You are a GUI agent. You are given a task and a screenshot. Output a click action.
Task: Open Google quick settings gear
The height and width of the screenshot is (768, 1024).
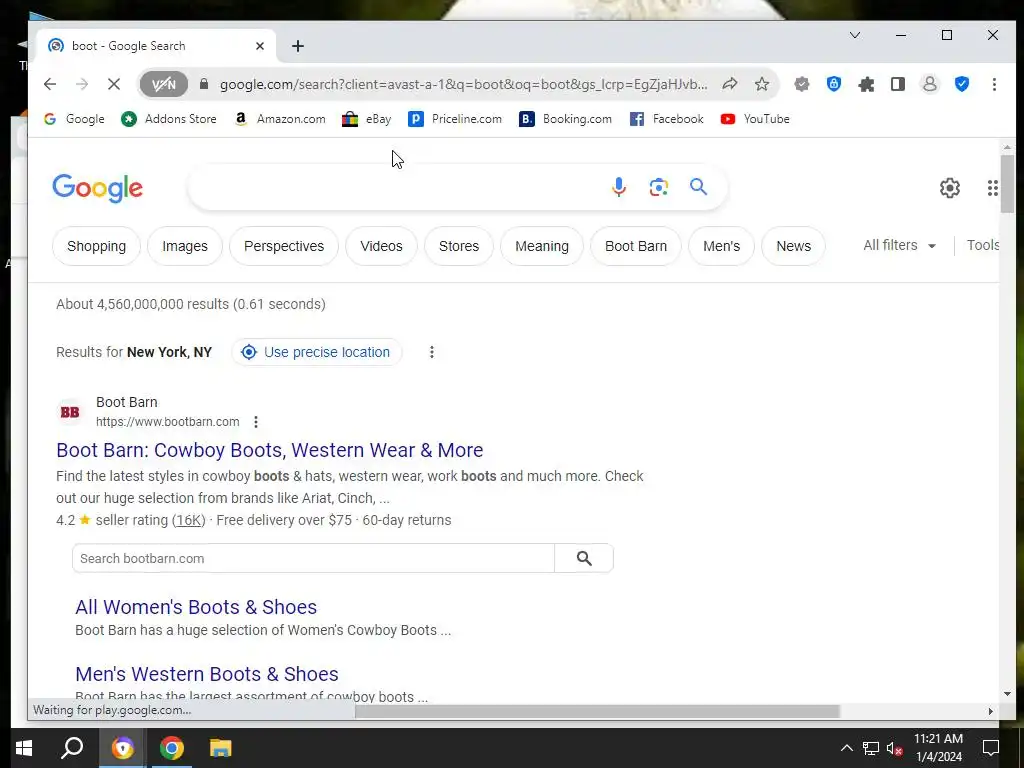950,188
